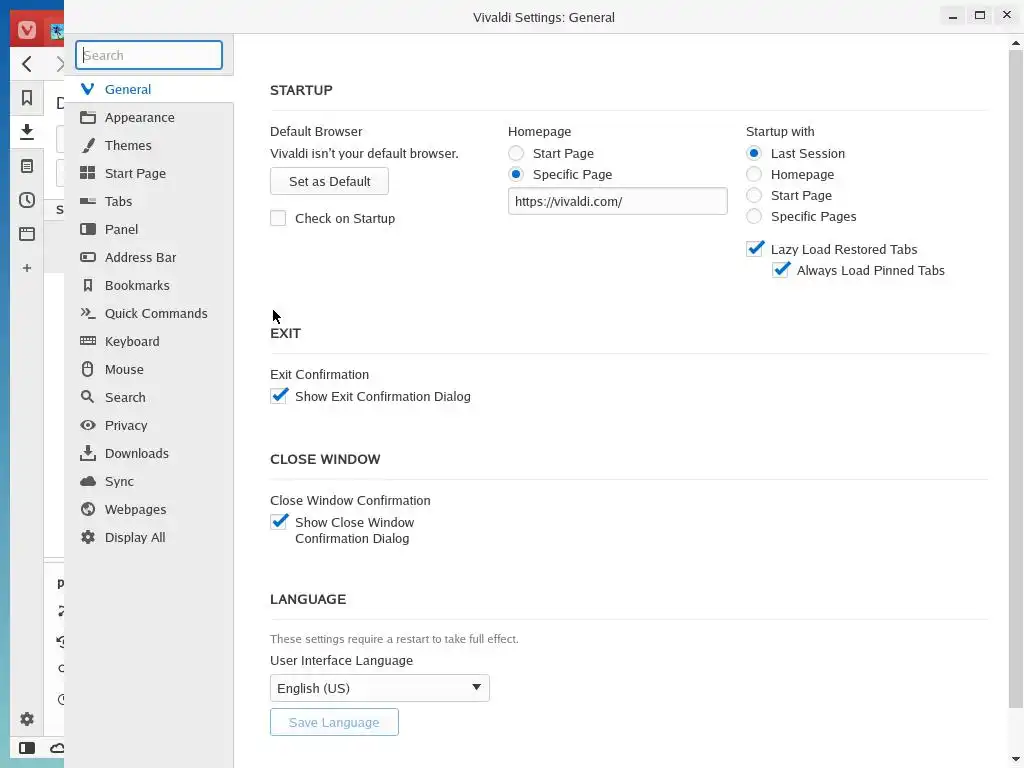Open the History panel clock icon
Screen dimensions: 1024x768
[x=27, y=200]
